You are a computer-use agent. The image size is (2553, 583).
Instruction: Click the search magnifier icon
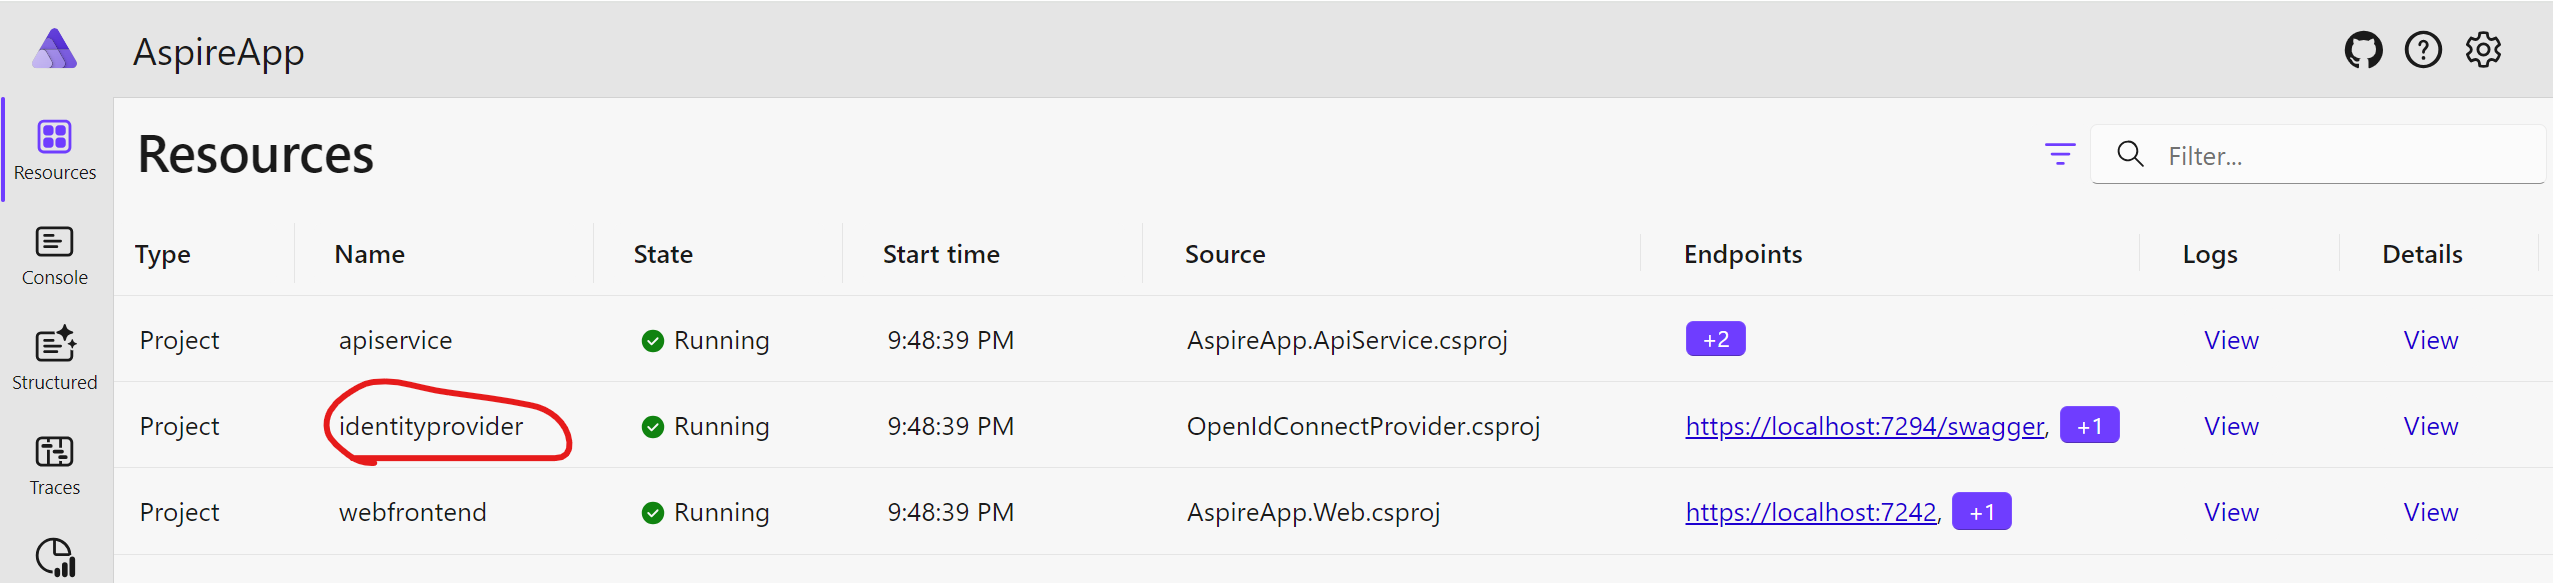pos(2130,154)
